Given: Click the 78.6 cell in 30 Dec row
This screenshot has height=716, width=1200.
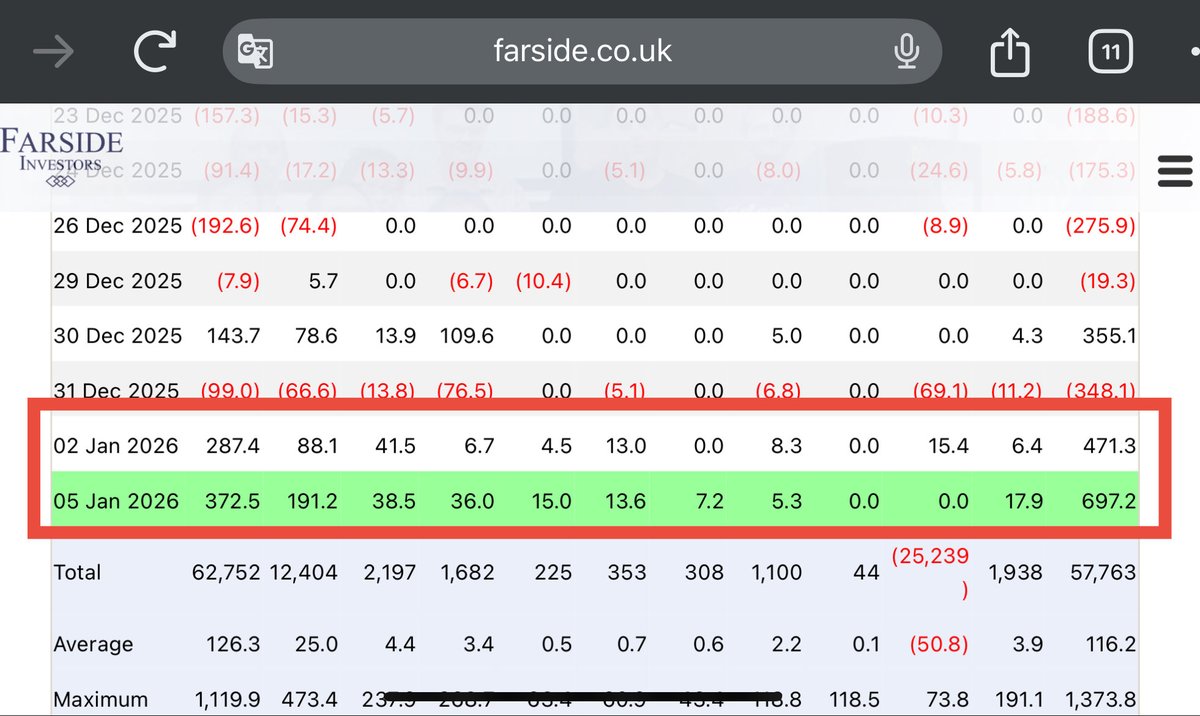Looking at the screenshot, I should coord(316,336).
